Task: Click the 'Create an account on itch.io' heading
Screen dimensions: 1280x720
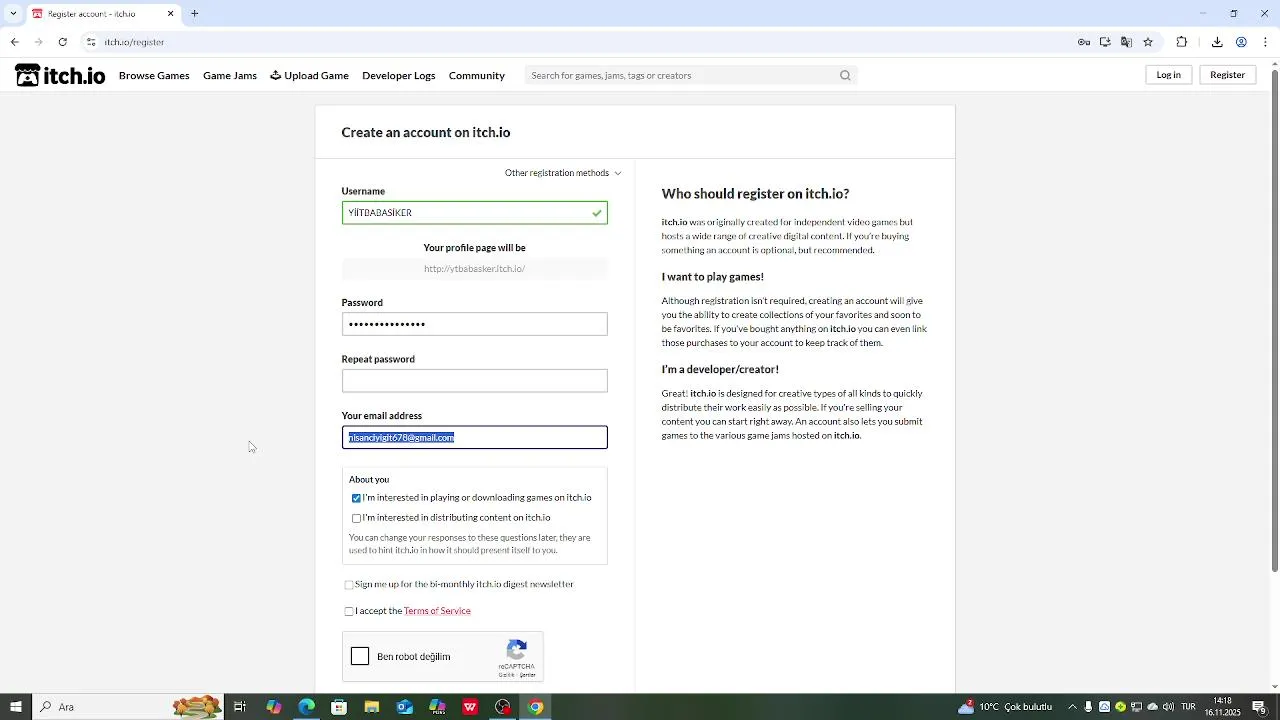Action: pyautogui.click(x=426, y=132)
